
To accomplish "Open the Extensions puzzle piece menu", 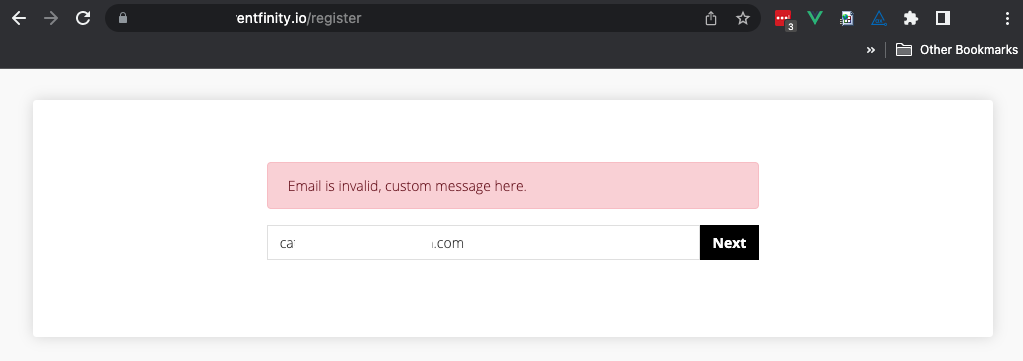I will (x=911, y=18).
